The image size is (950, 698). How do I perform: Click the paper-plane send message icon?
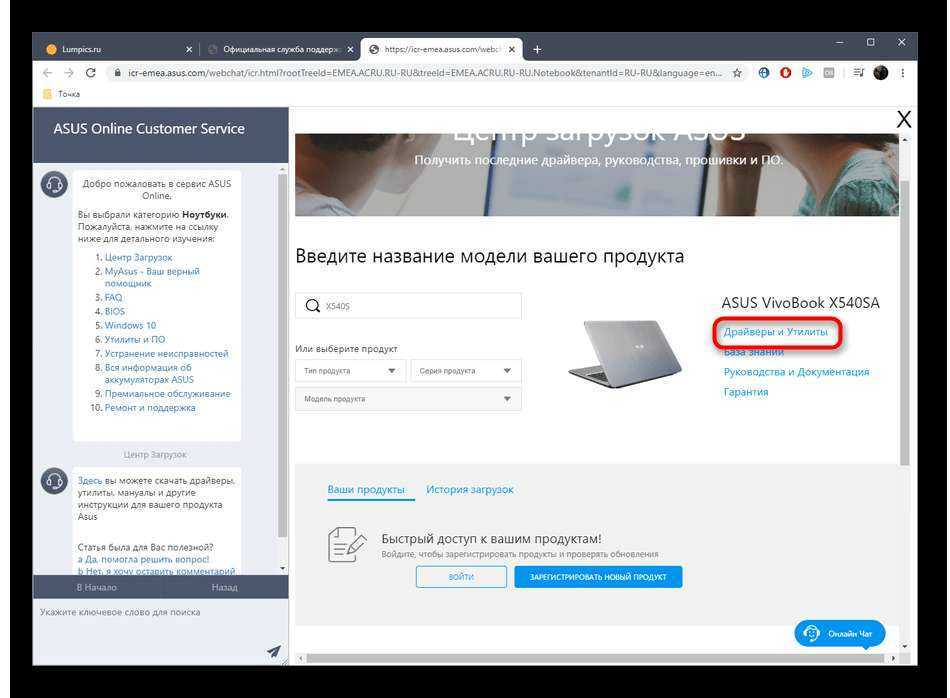(x=273, y=651)
